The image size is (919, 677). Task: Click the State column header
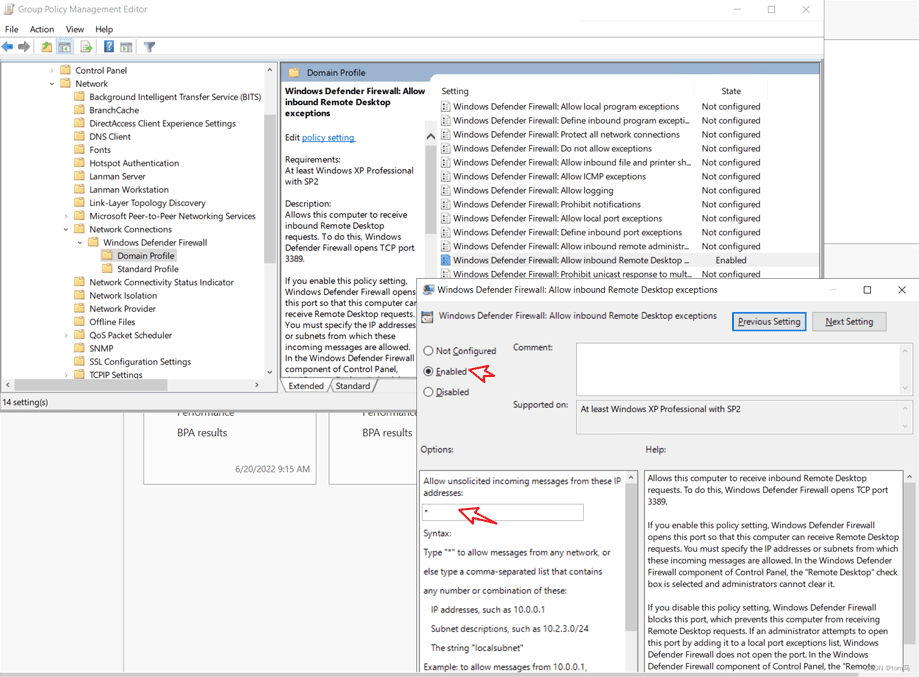(731, 91)
